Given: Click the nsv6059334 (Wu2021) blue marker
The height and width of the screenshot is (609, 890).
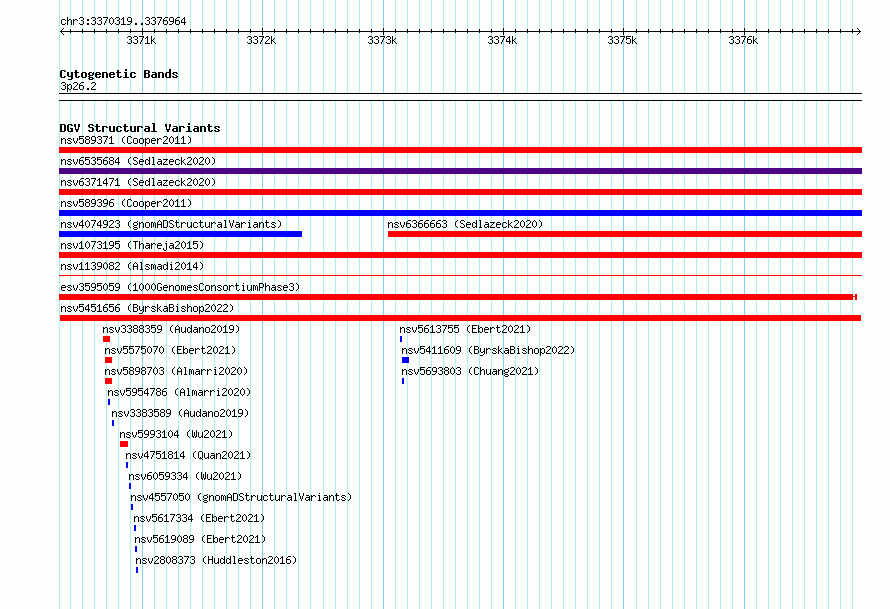Looking at the screenshot, I should pyautogui.click(x=130, y=486).
